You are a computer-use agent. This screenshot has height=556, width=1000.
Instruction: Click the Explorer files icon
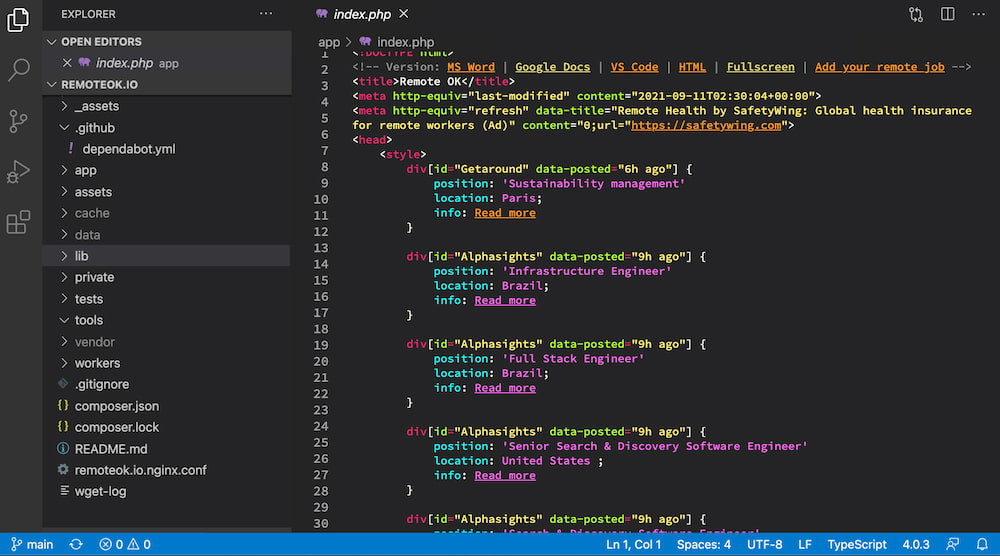pos(19,20)
